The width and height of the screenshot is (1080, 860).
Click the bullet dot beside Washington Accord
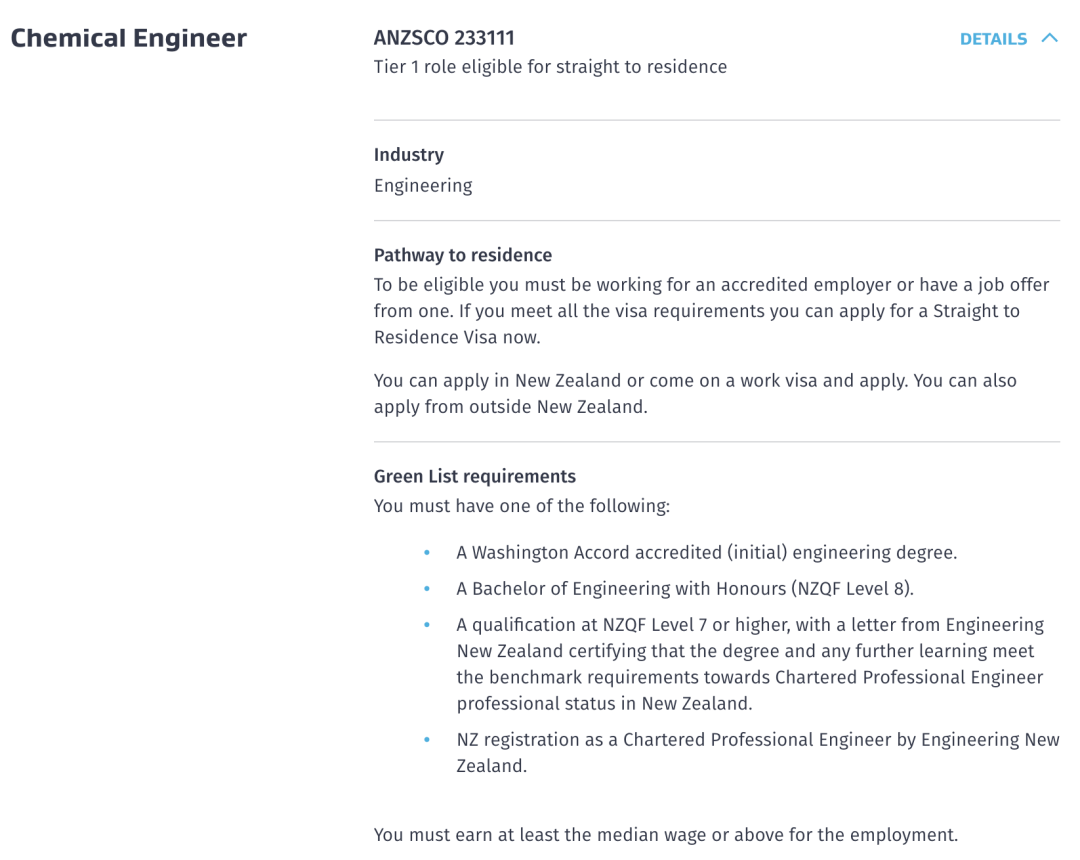pyautogui.click(x=427, y=553)
